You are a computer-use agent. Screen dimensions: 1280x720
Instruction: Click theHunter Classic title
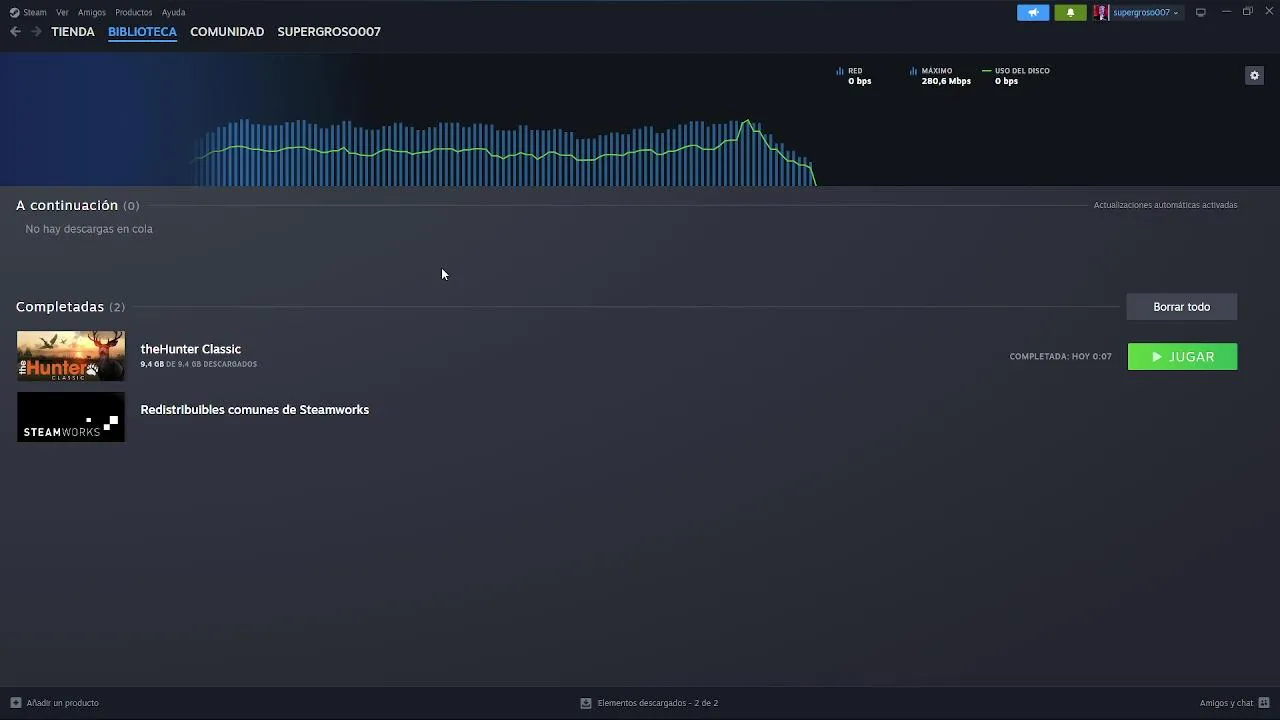tap(190, 349)
